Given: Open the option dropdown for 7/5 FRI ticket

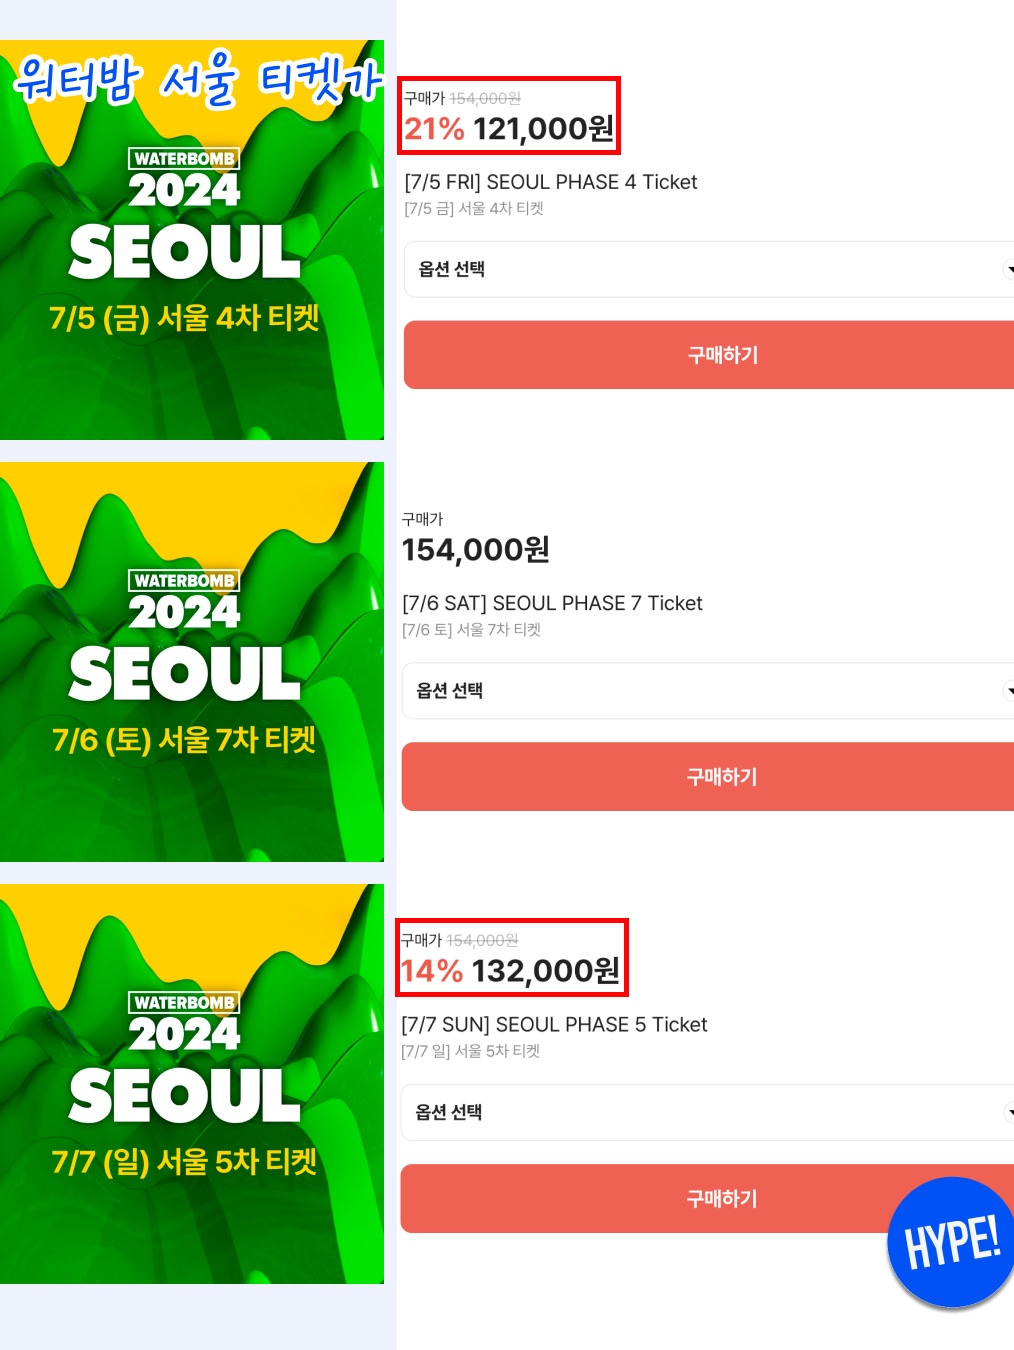Looking at the screenshot, I should pos(709,269).
